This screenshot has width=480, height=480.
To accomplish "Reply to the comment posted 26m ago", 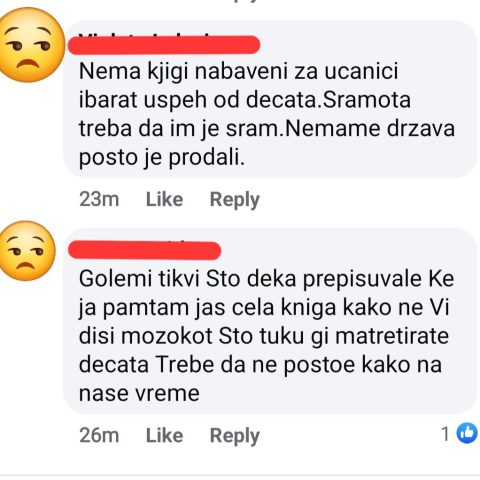I will coord(235,436).
